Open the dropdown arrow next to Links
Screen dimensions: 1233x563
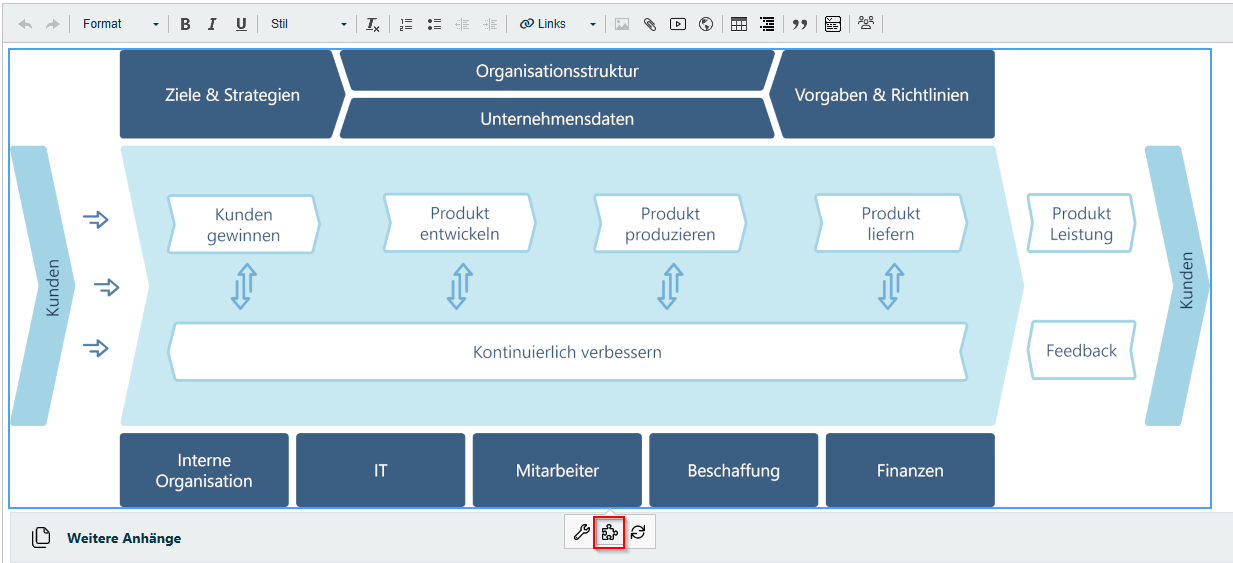[x=592, y=24]
